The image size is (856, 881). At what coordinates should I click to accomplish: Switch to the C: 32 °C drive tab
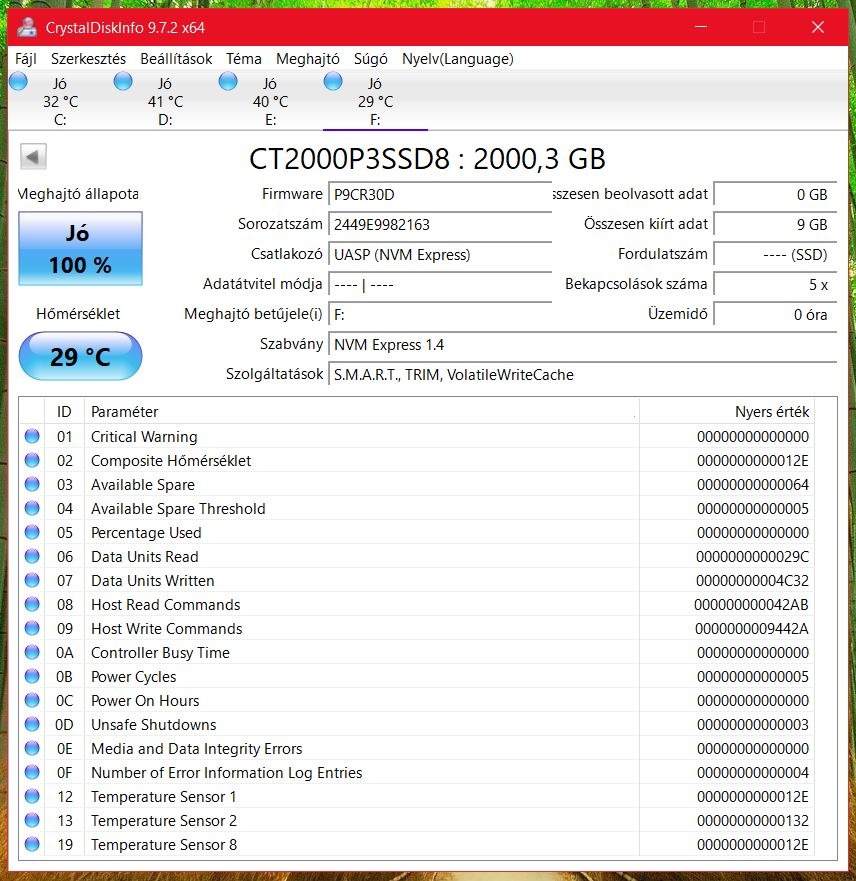pyautogui.click(x=60, y=101)
